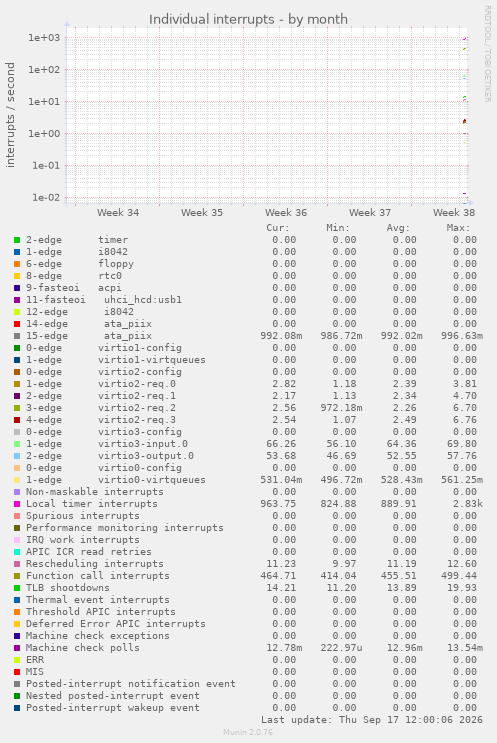Click the cyan APIC ICR read retries swatch

(x=17, y=552)
